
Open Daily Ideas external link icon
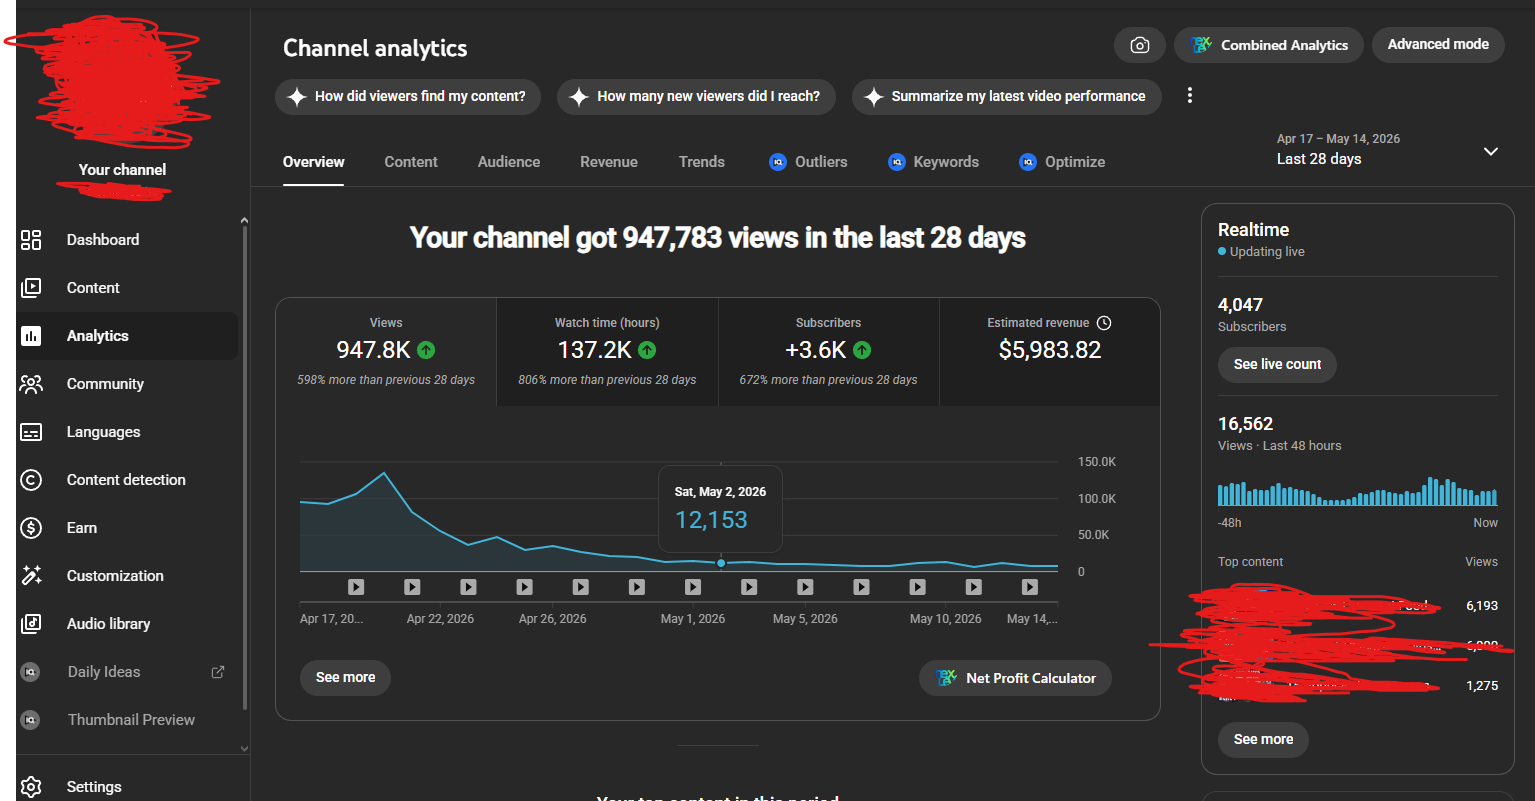[218, 672]
